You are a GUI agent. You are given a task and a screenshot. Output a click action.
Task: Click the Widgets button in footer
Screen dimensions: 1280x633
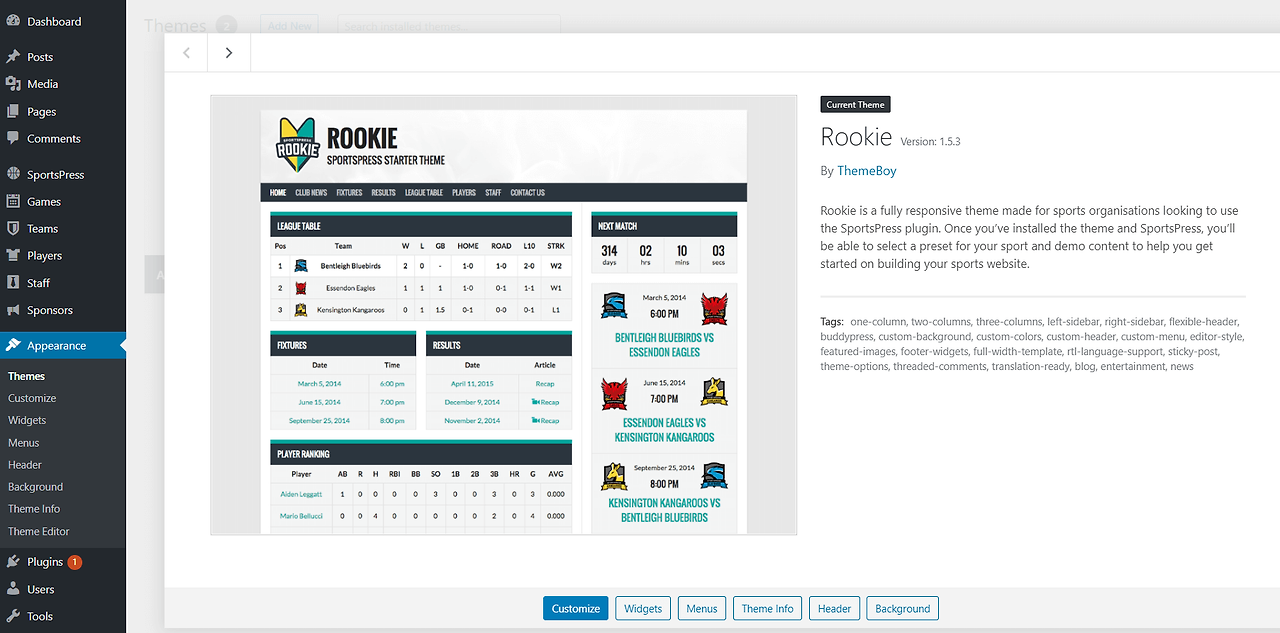pyautogui.click(x=643, y=608)
